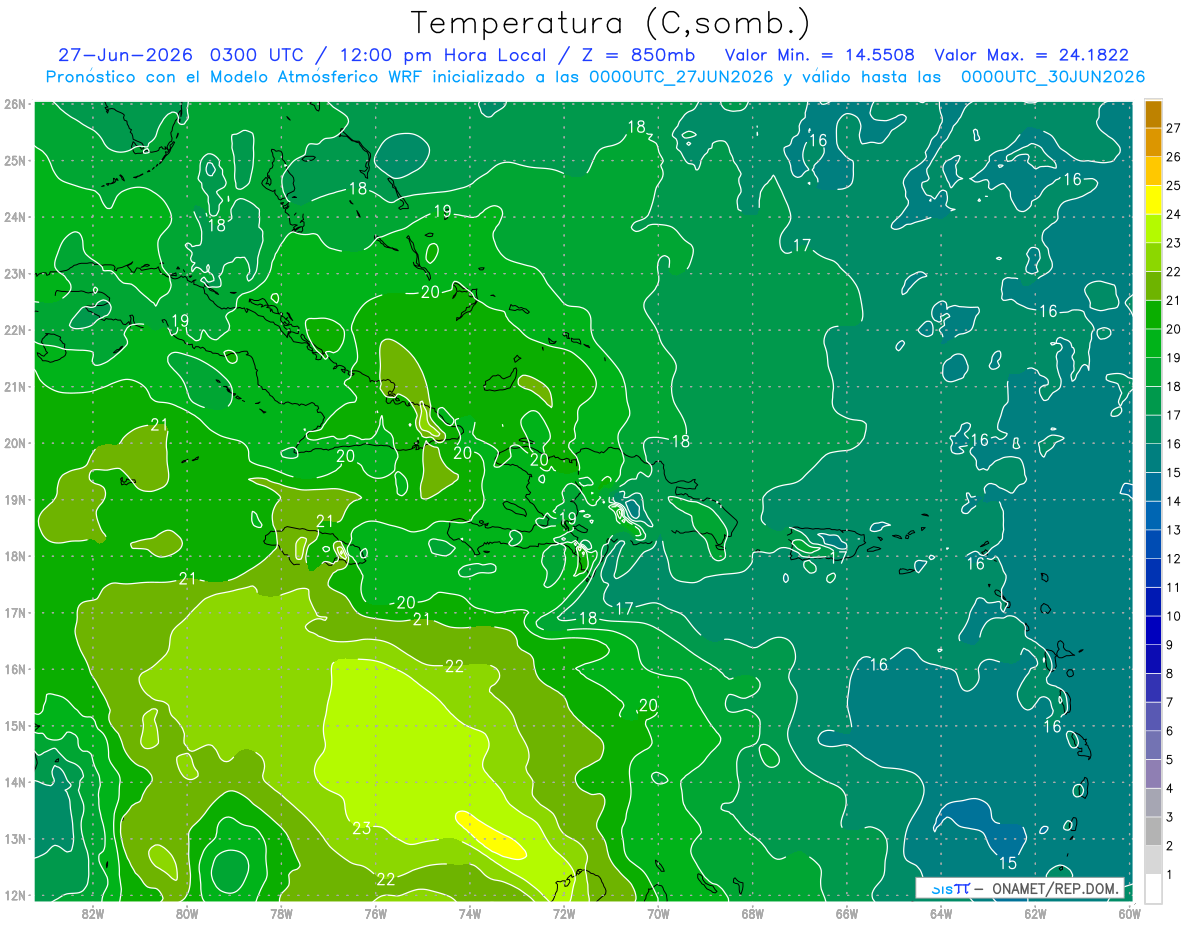Click longitude axis label '72W'

click(x=564, y=913)
